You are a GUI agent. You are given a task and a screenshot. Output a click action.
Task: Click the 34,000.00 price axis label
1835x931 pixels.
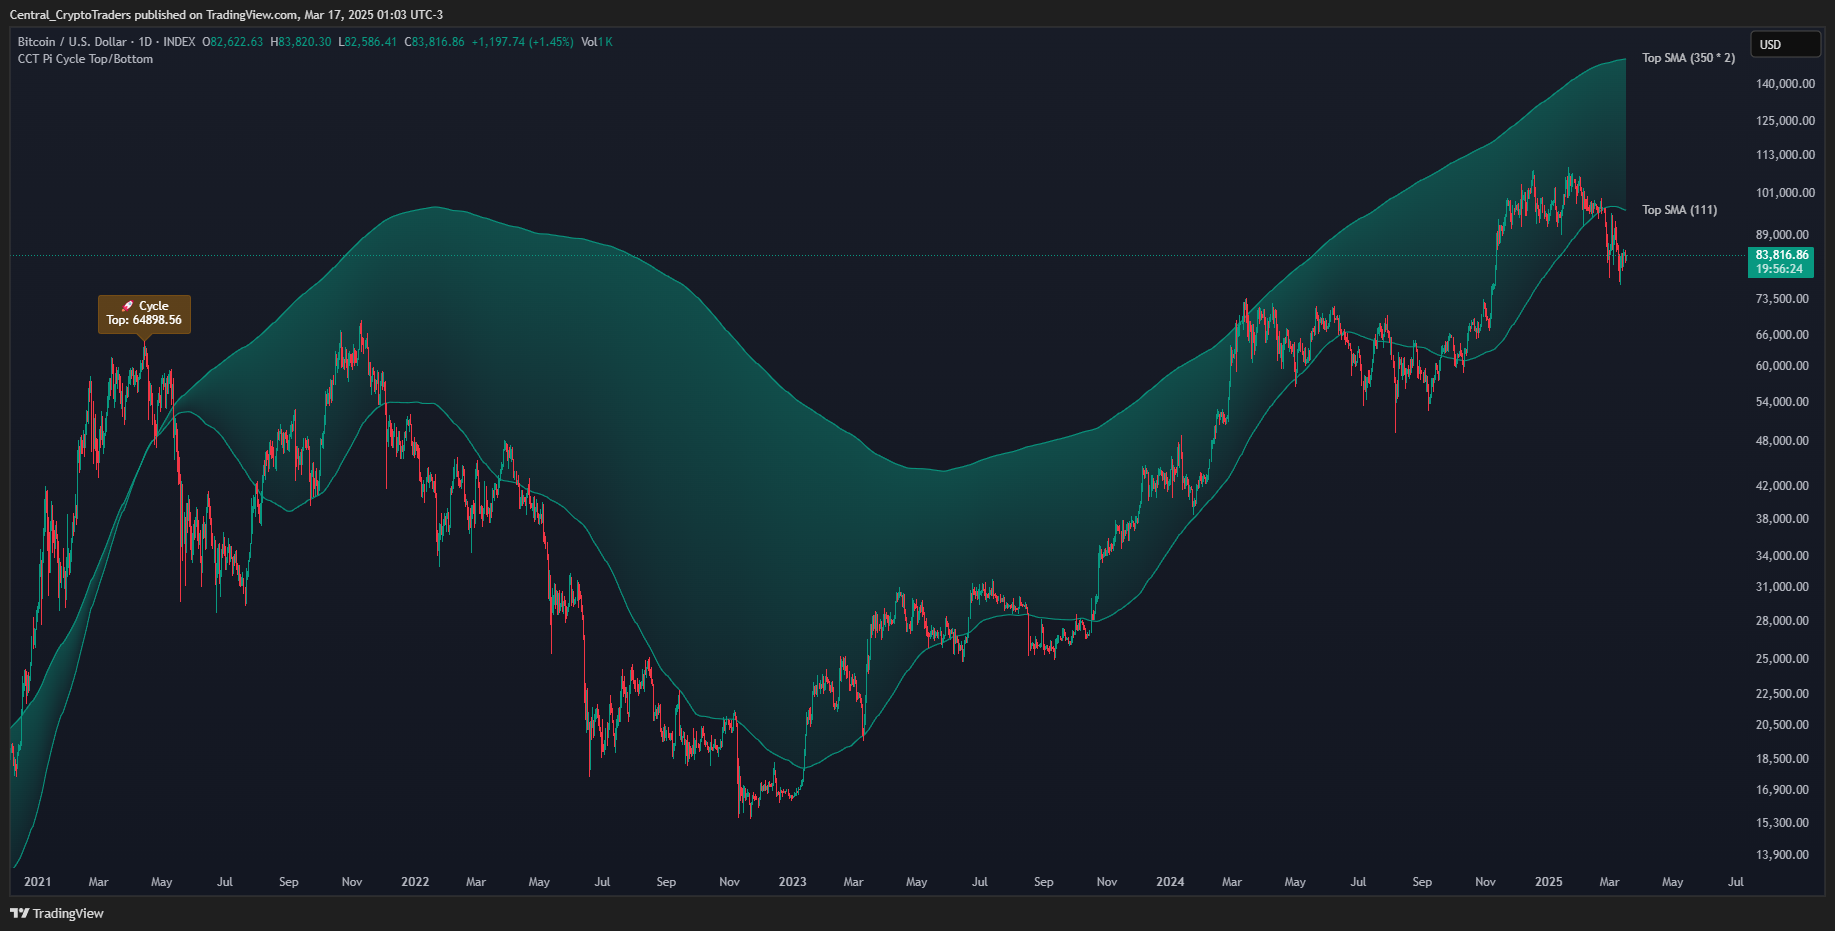point(1782,556)
